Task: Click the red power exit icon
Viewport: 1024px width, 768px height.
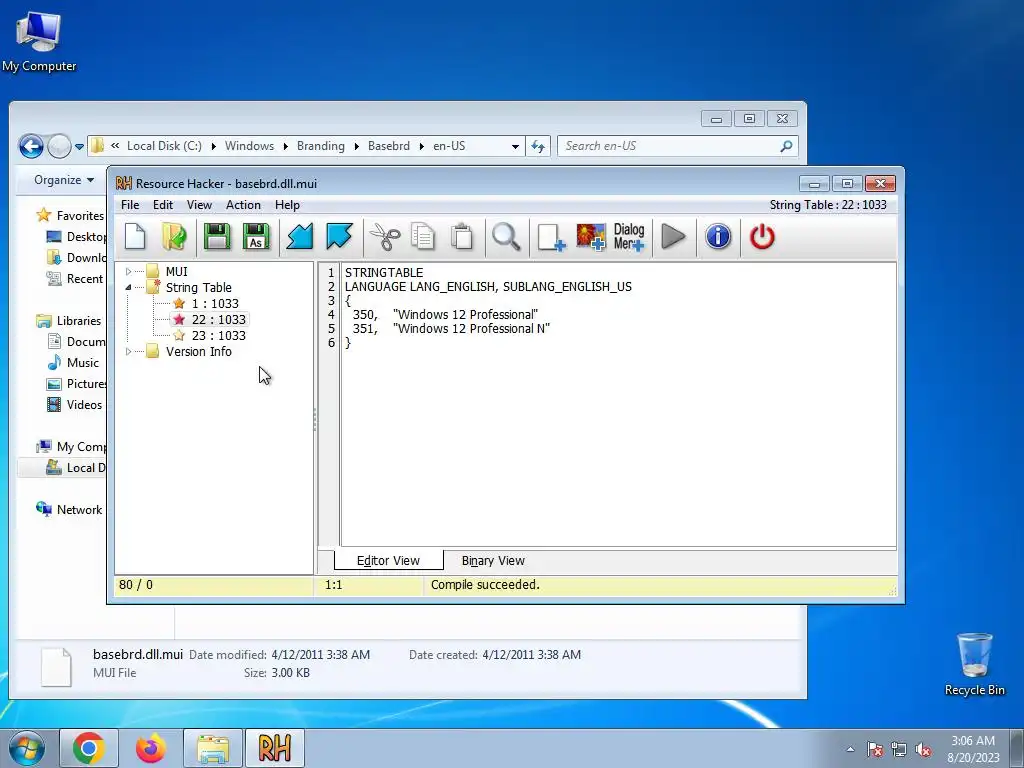Action: coord(762,236)
